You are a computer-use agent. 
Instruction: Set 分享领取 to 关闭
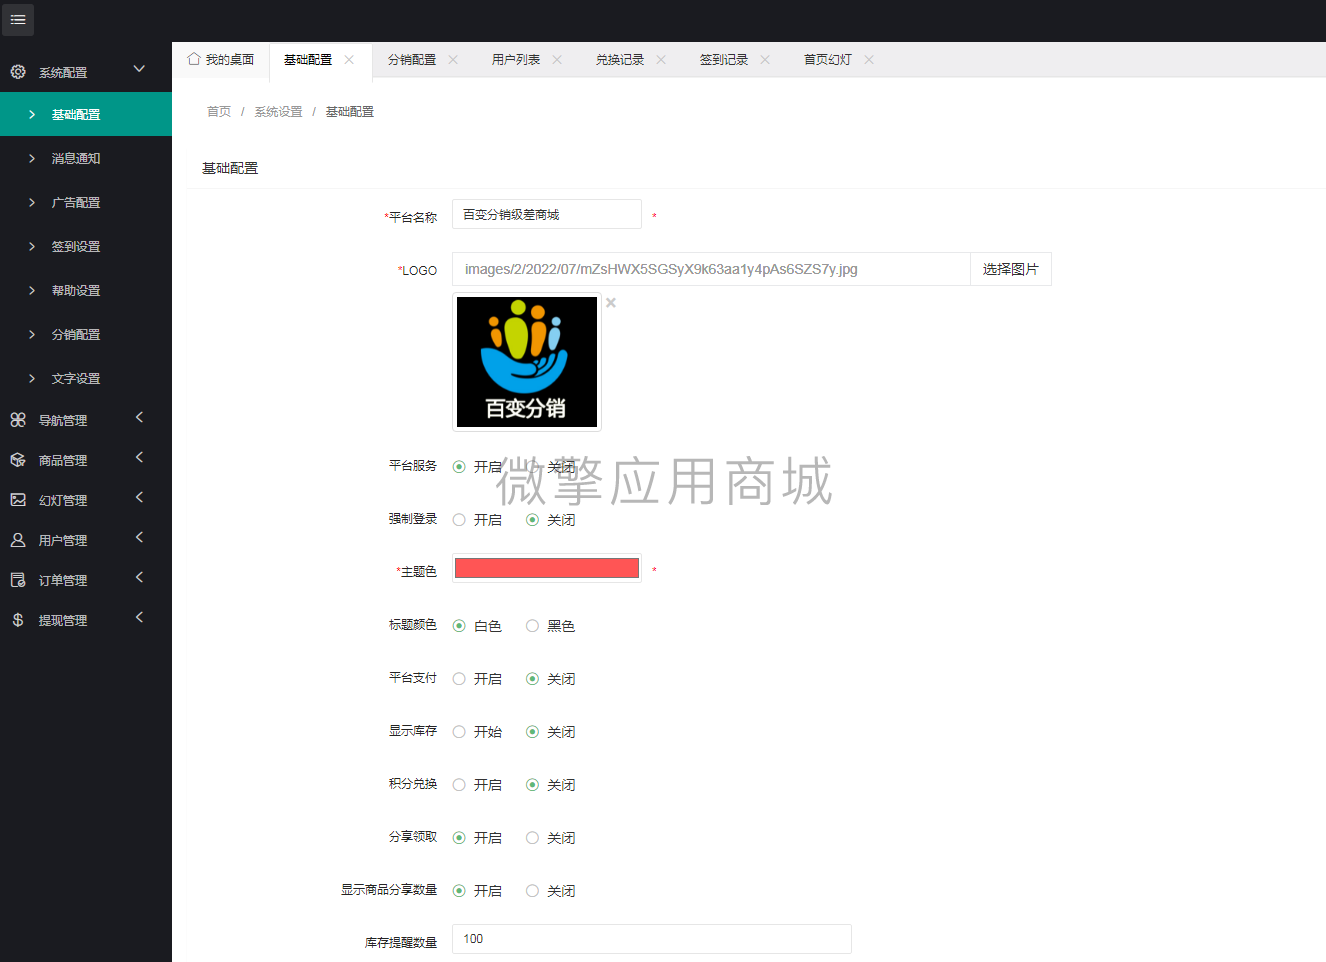pyautogui.click(x=532, y=838)
